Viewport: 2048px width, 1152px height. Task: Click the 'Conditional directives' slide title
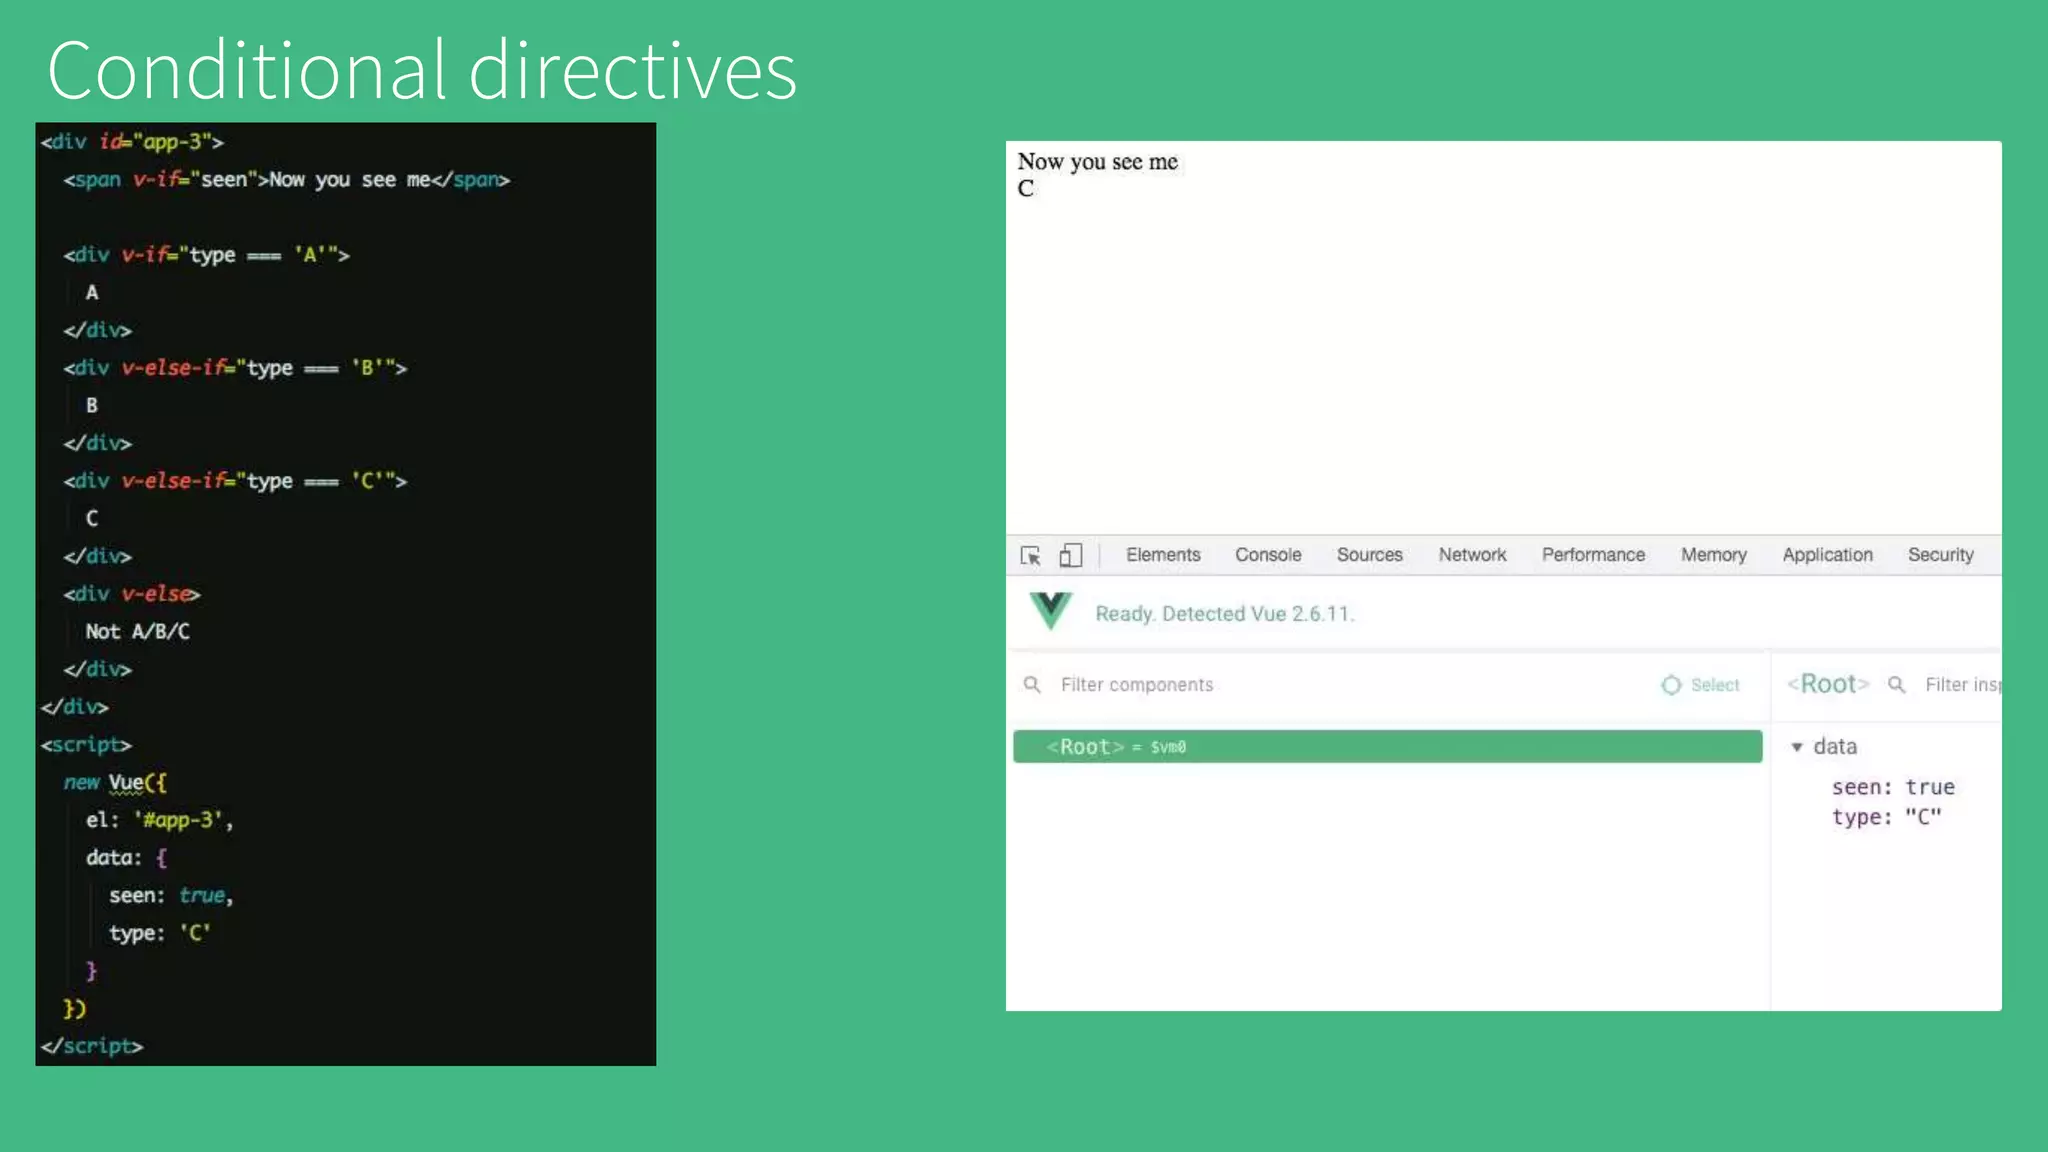click(x=422, y=70)
